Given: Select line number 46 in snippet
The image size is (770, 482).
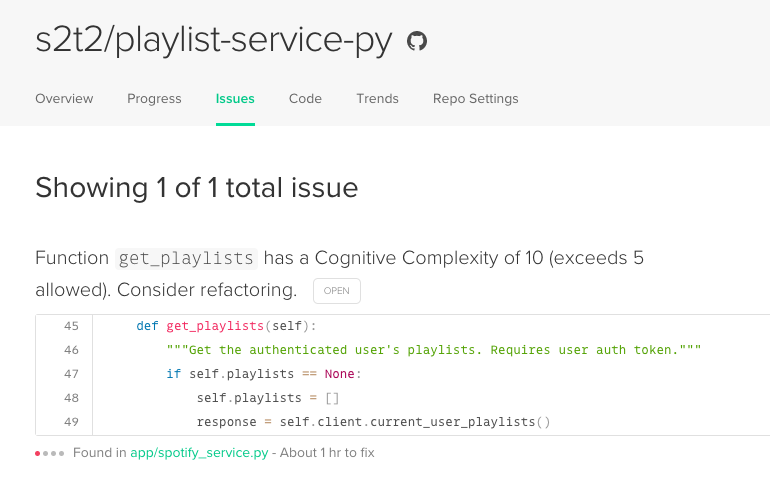Looking at the screenshot, I should point(70,350).
